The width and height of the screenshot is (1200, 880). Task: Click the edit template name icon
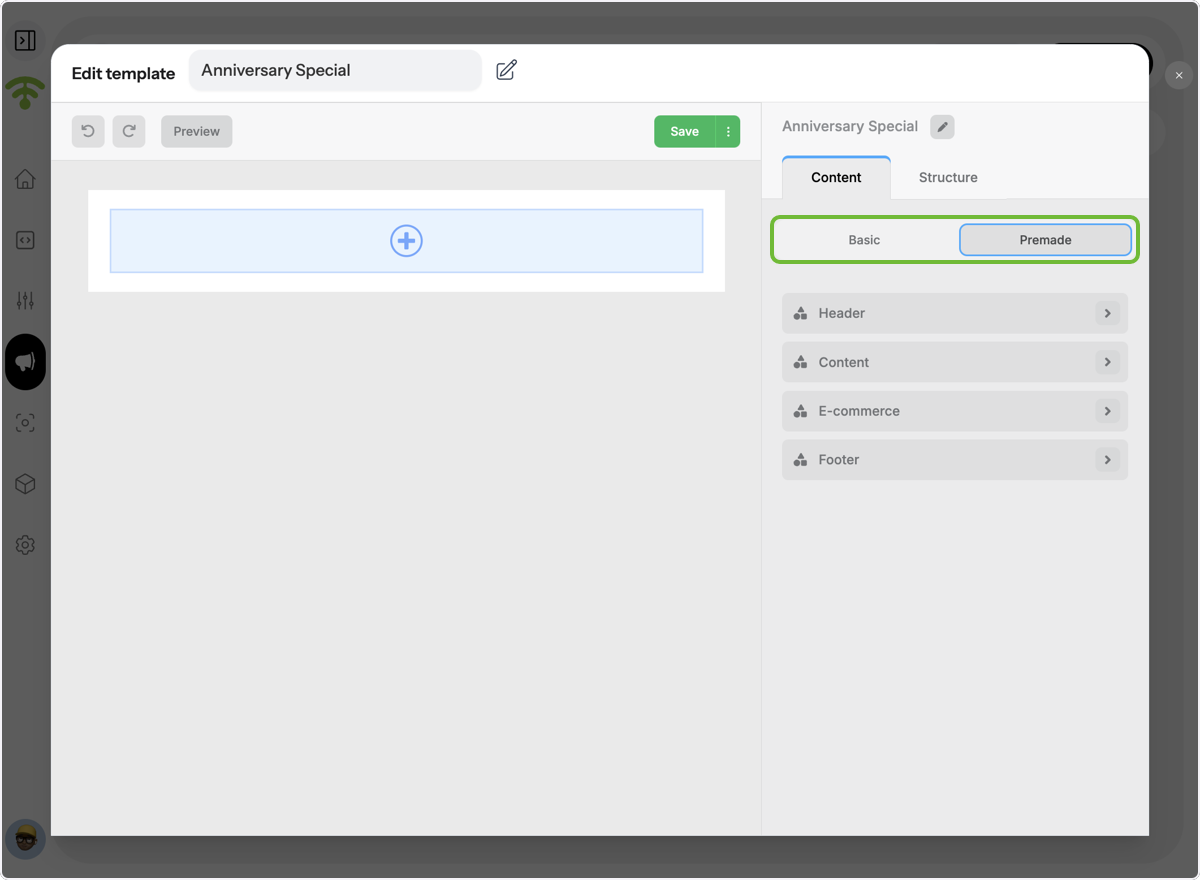pos(507,70)
